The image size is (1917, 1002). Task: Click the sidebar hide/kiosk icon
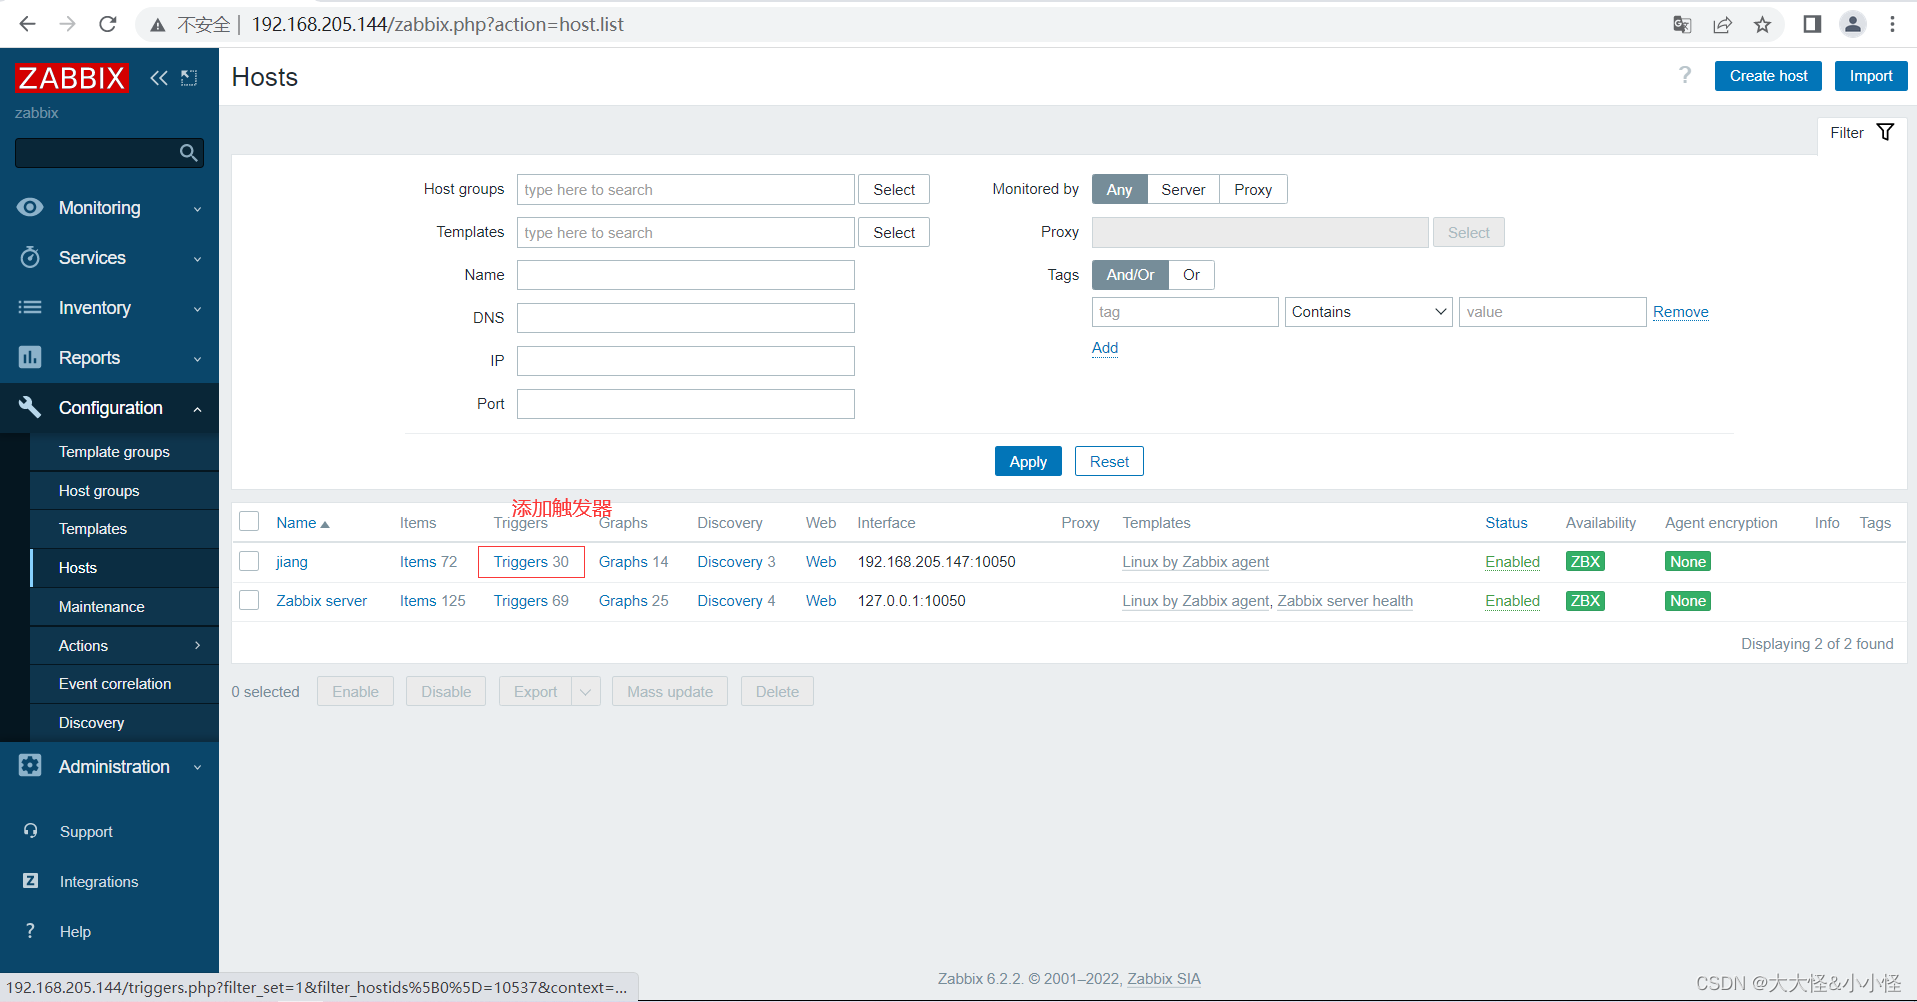coord(189,78)
